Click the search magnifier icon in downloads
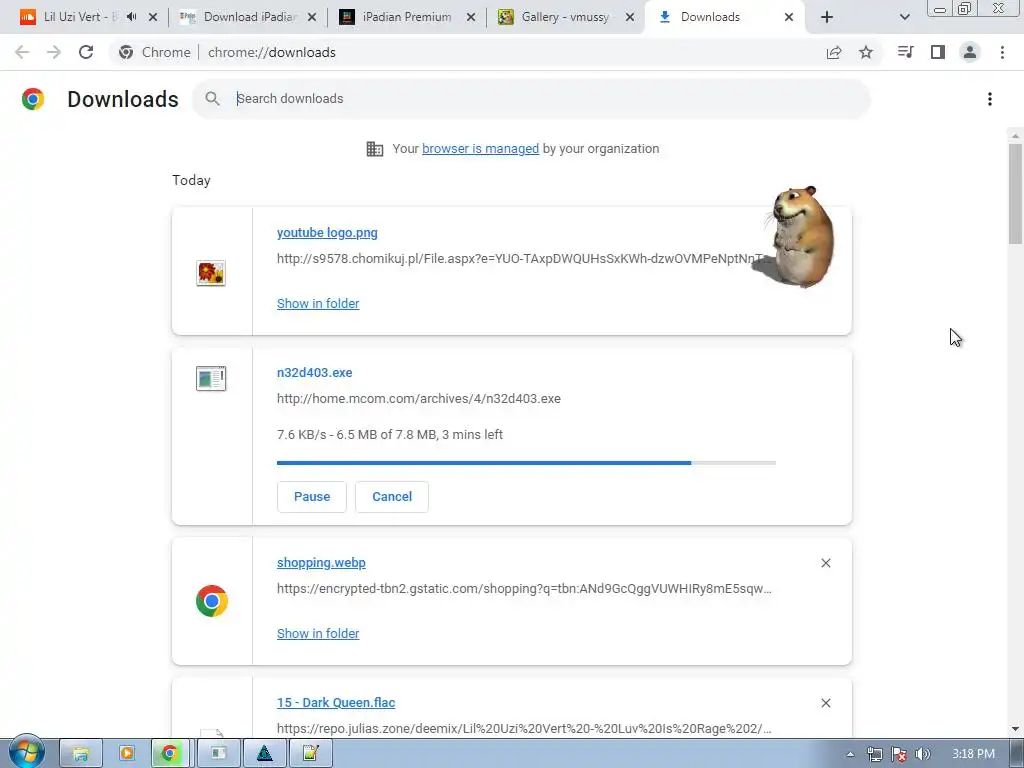Image resolution: width=1024 pixels, height=768 pixels. tap(212, 99)
